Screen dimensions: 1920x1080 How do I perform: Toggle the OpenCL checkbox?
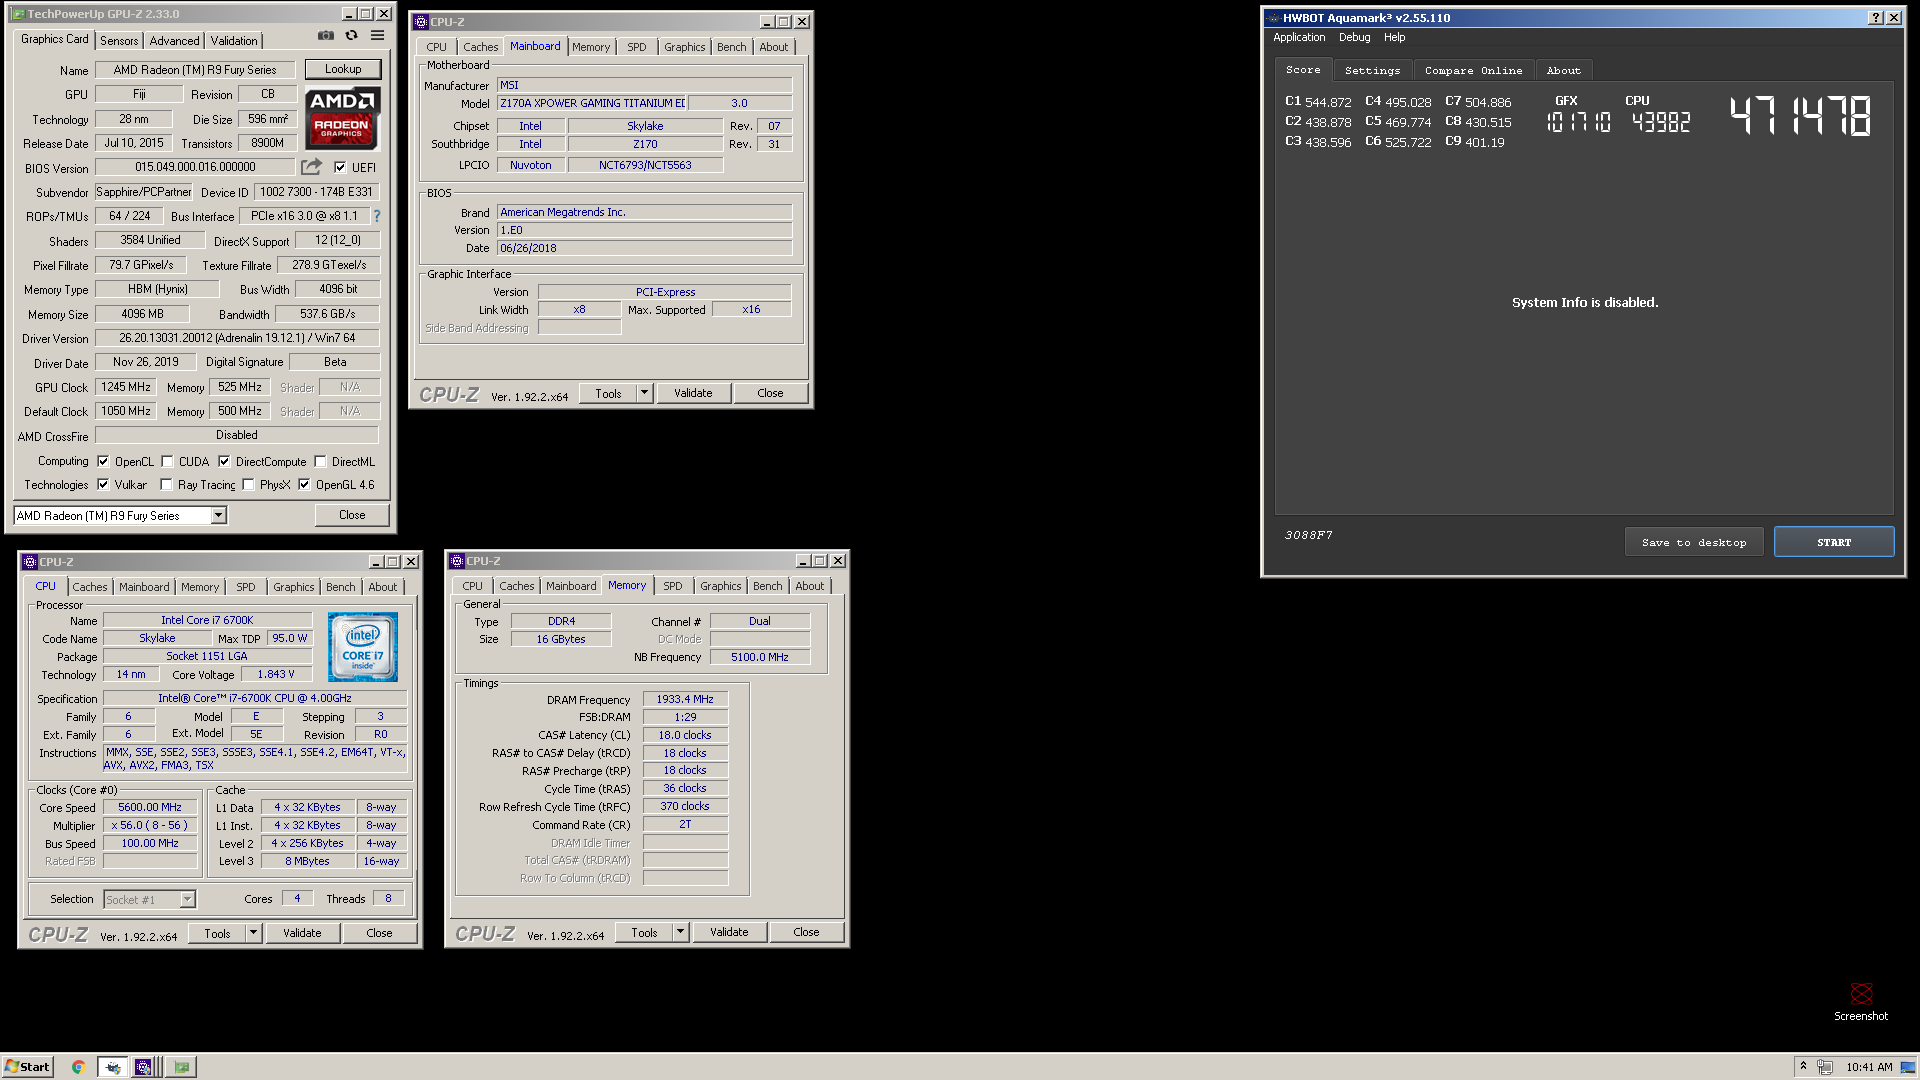103,462
